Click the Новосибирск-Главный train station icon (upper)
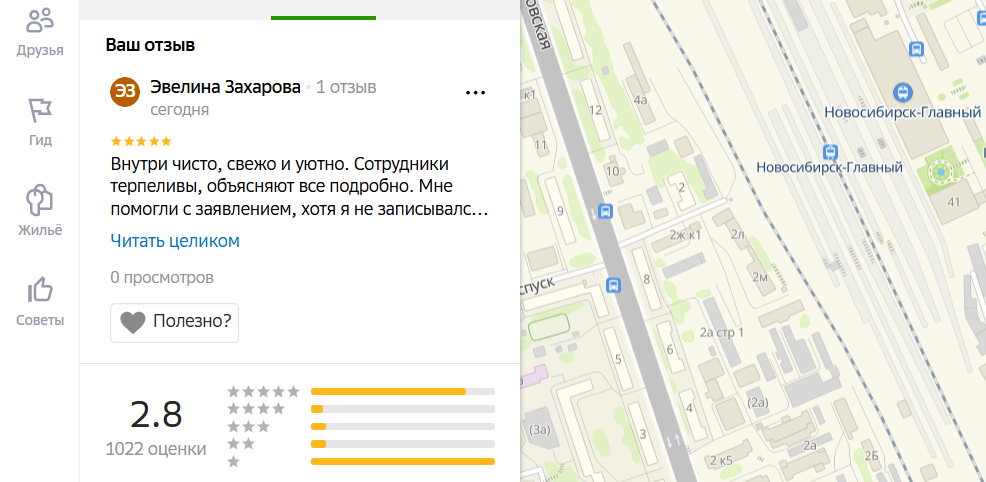Screen dimensions: 986x482 903,92
